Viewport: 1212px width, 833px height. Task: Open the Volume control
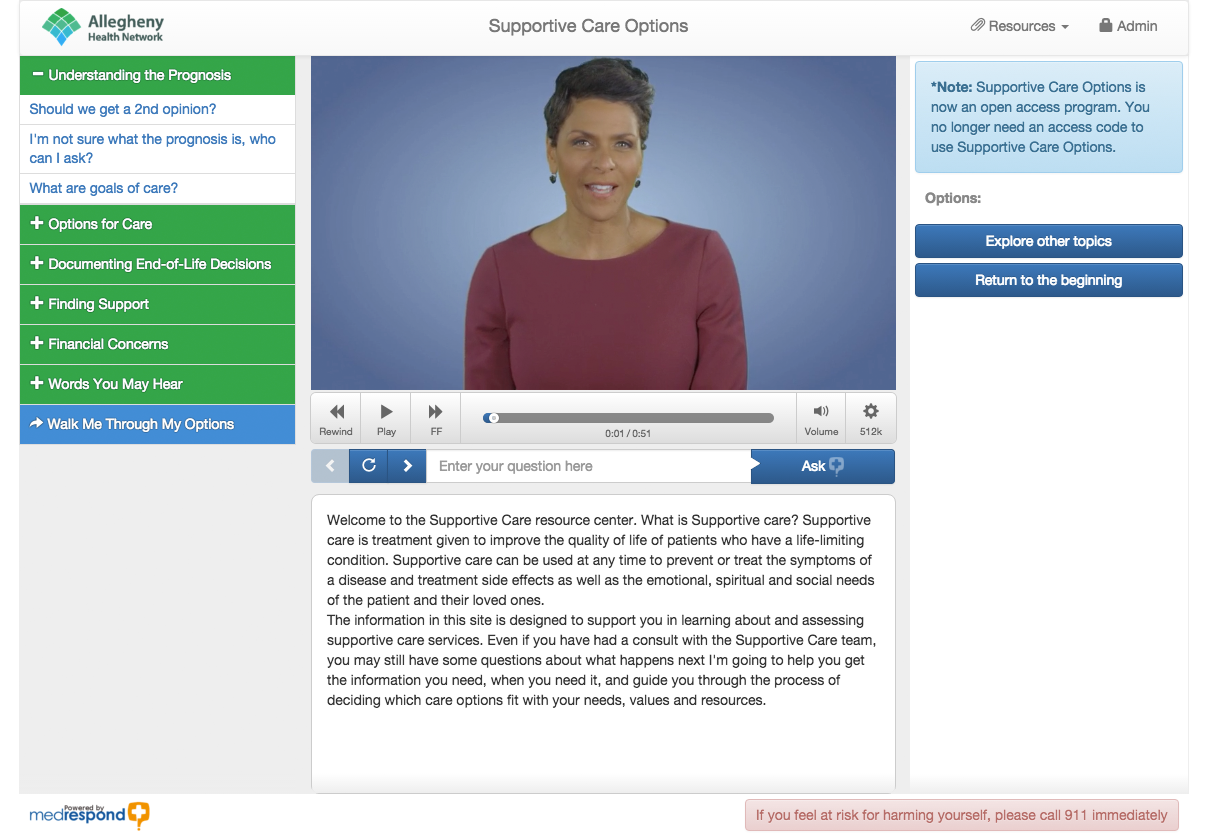click(x=821, y=418)
